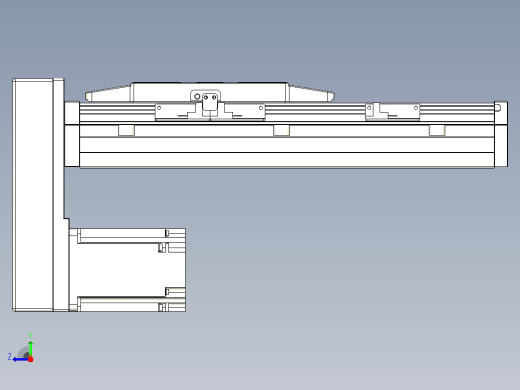Select the right end cap of the actuator
520x390 pixels.
[501, 134]
